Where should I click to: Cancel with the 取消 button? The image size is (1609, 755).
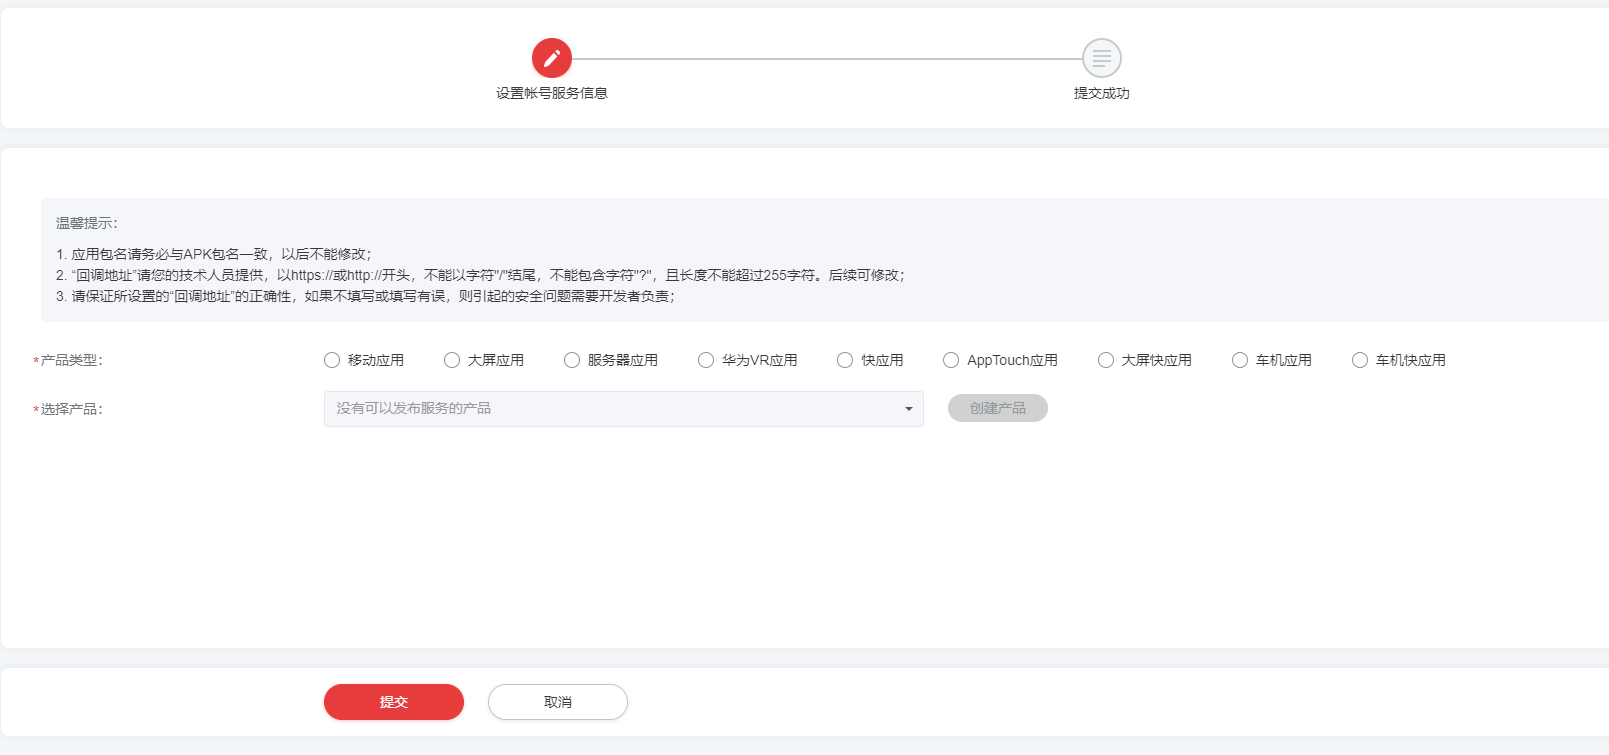pyautogui.click(x=558, y=702)
